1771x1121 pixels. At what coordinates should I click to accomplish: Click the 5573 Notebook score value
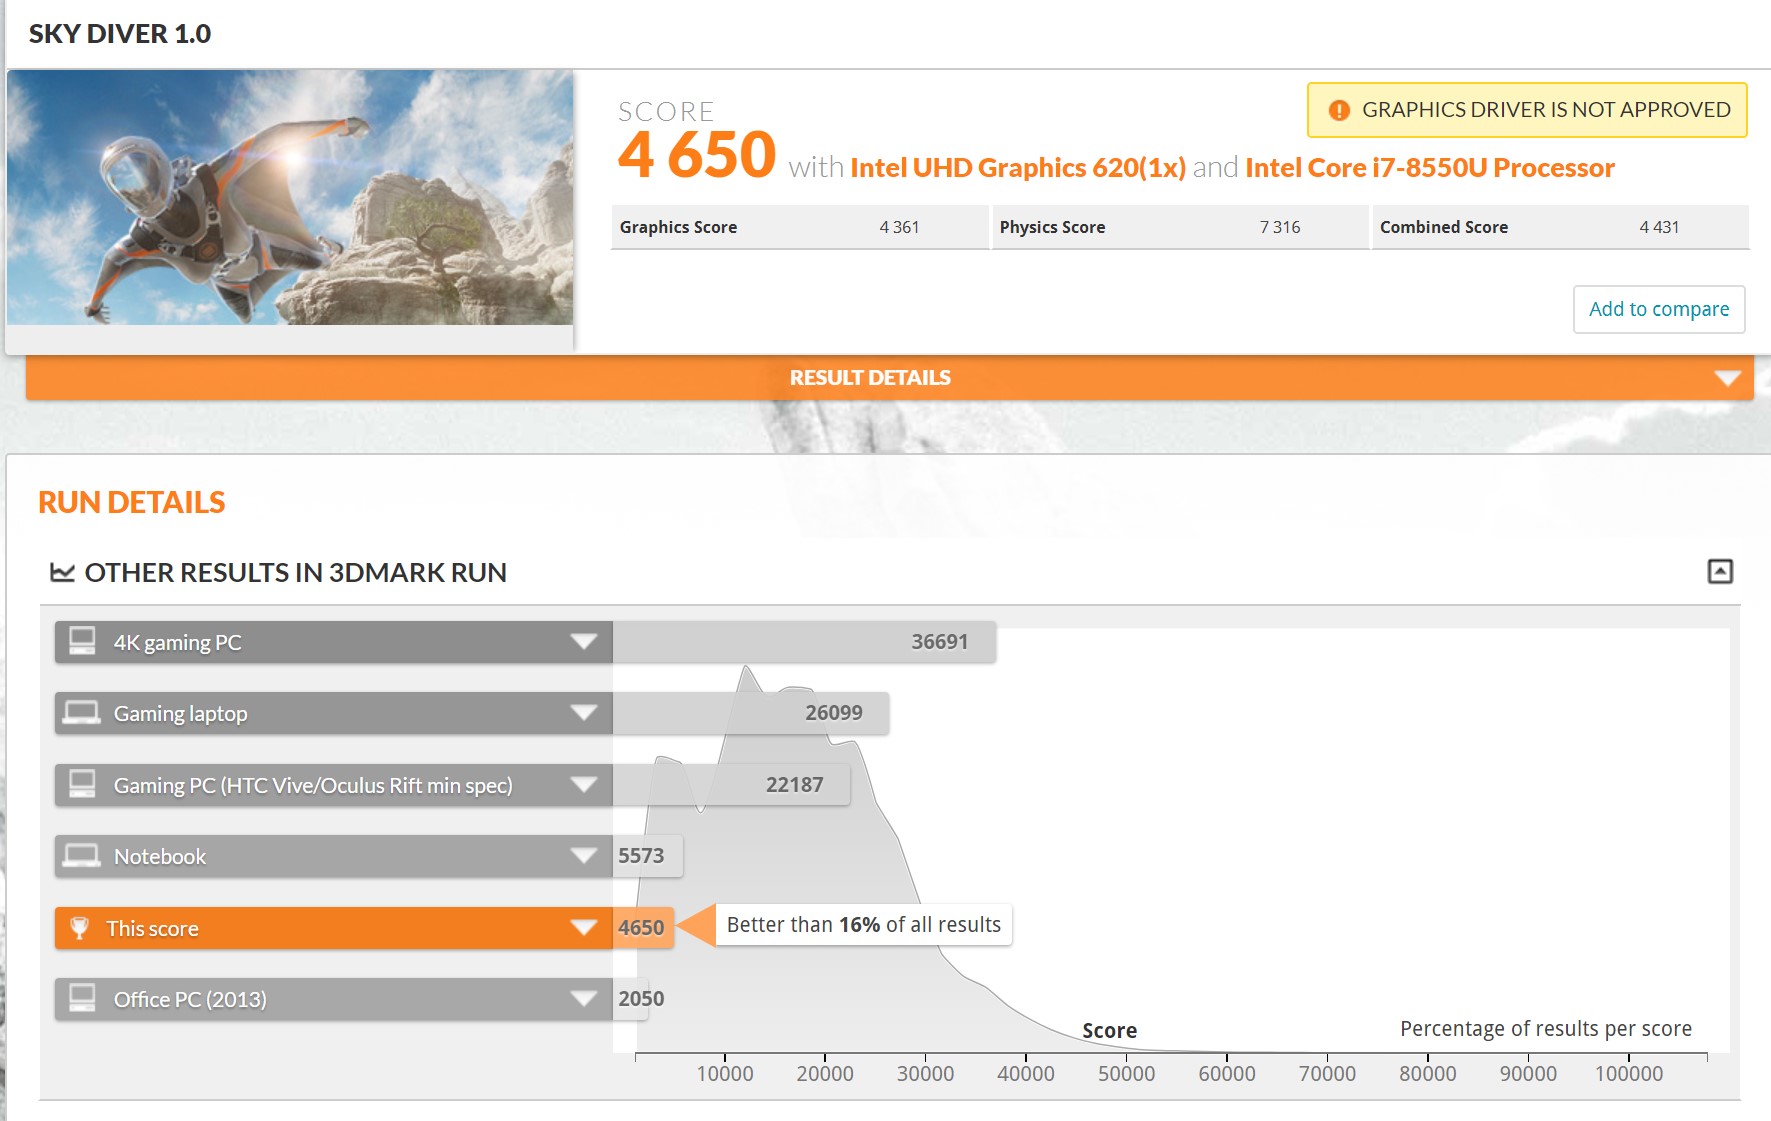click(x=641, y=856)
